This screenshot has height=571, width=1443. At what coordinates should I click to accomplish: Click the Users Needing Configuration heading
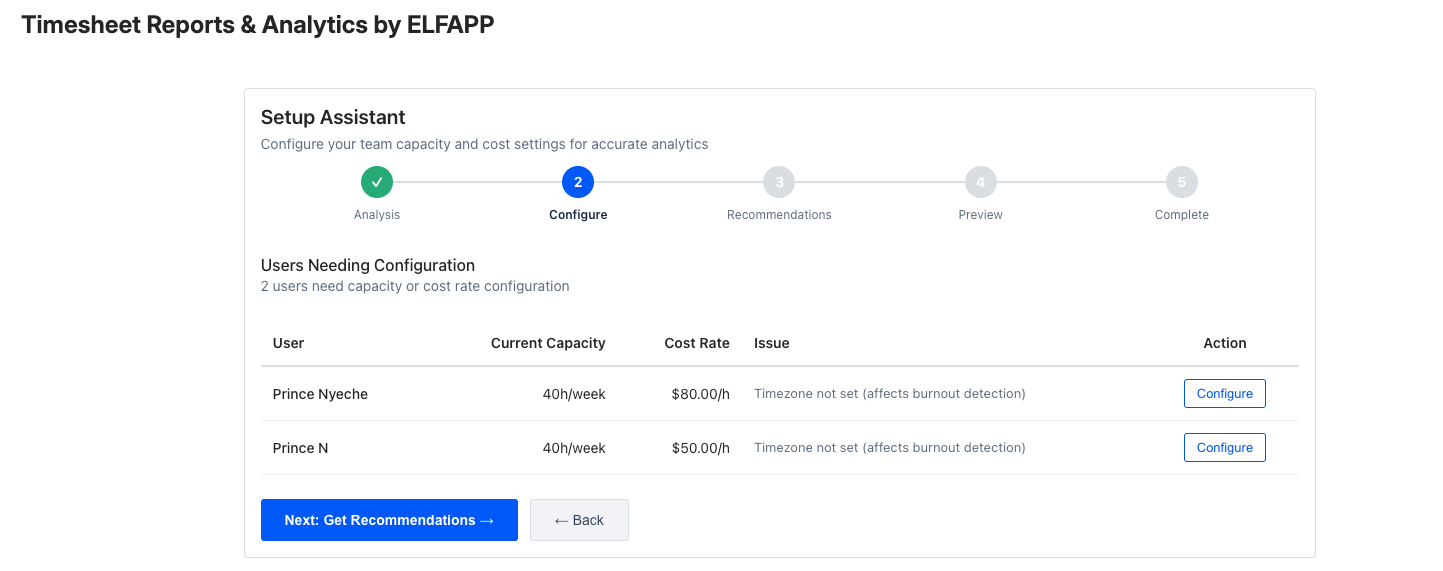pyautogui.click(x=368, y=265)
